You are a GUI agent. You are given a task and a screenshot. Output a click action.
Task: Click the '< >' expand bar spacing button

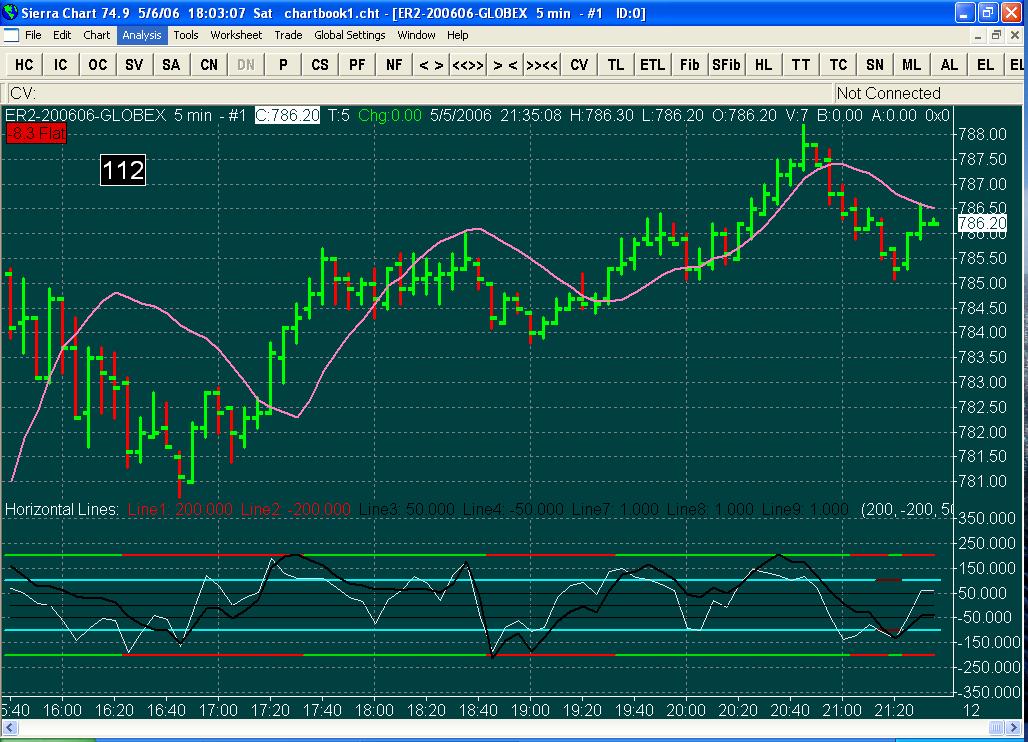coord(431,65)
